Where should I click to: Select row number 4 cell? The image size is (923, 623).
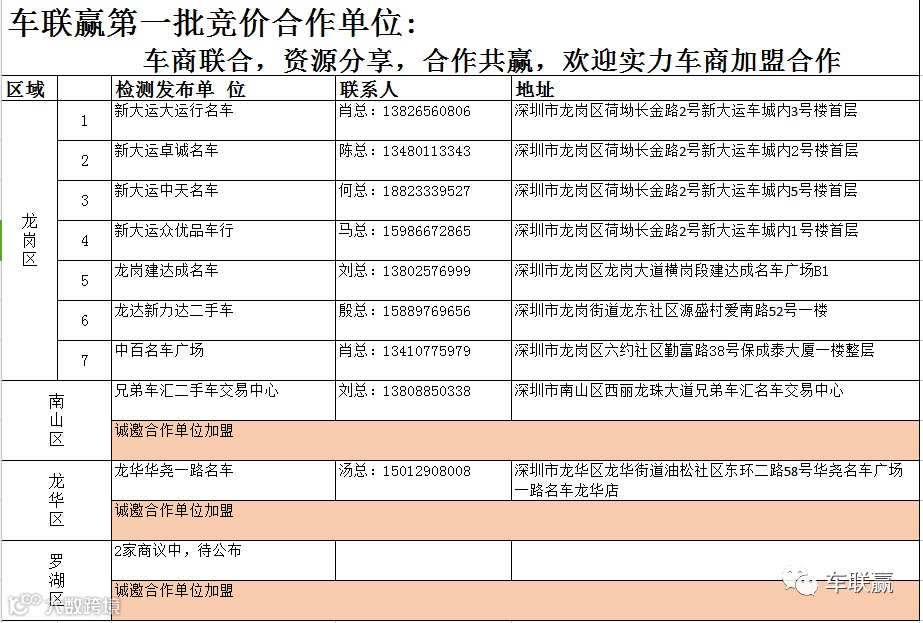point(84,241)
